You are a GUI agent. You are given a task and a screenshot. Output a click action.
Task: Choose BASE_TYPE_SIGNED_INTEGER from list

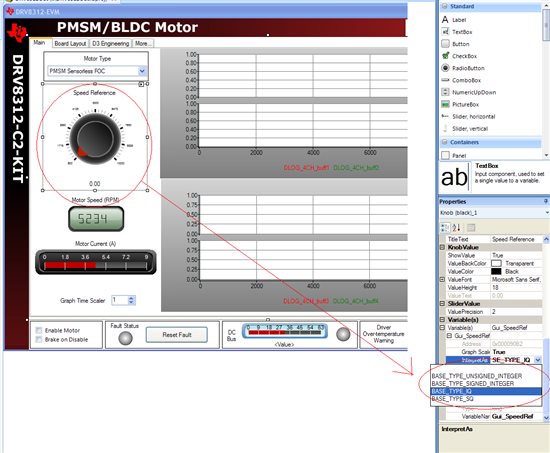click(x=486, y=384)
